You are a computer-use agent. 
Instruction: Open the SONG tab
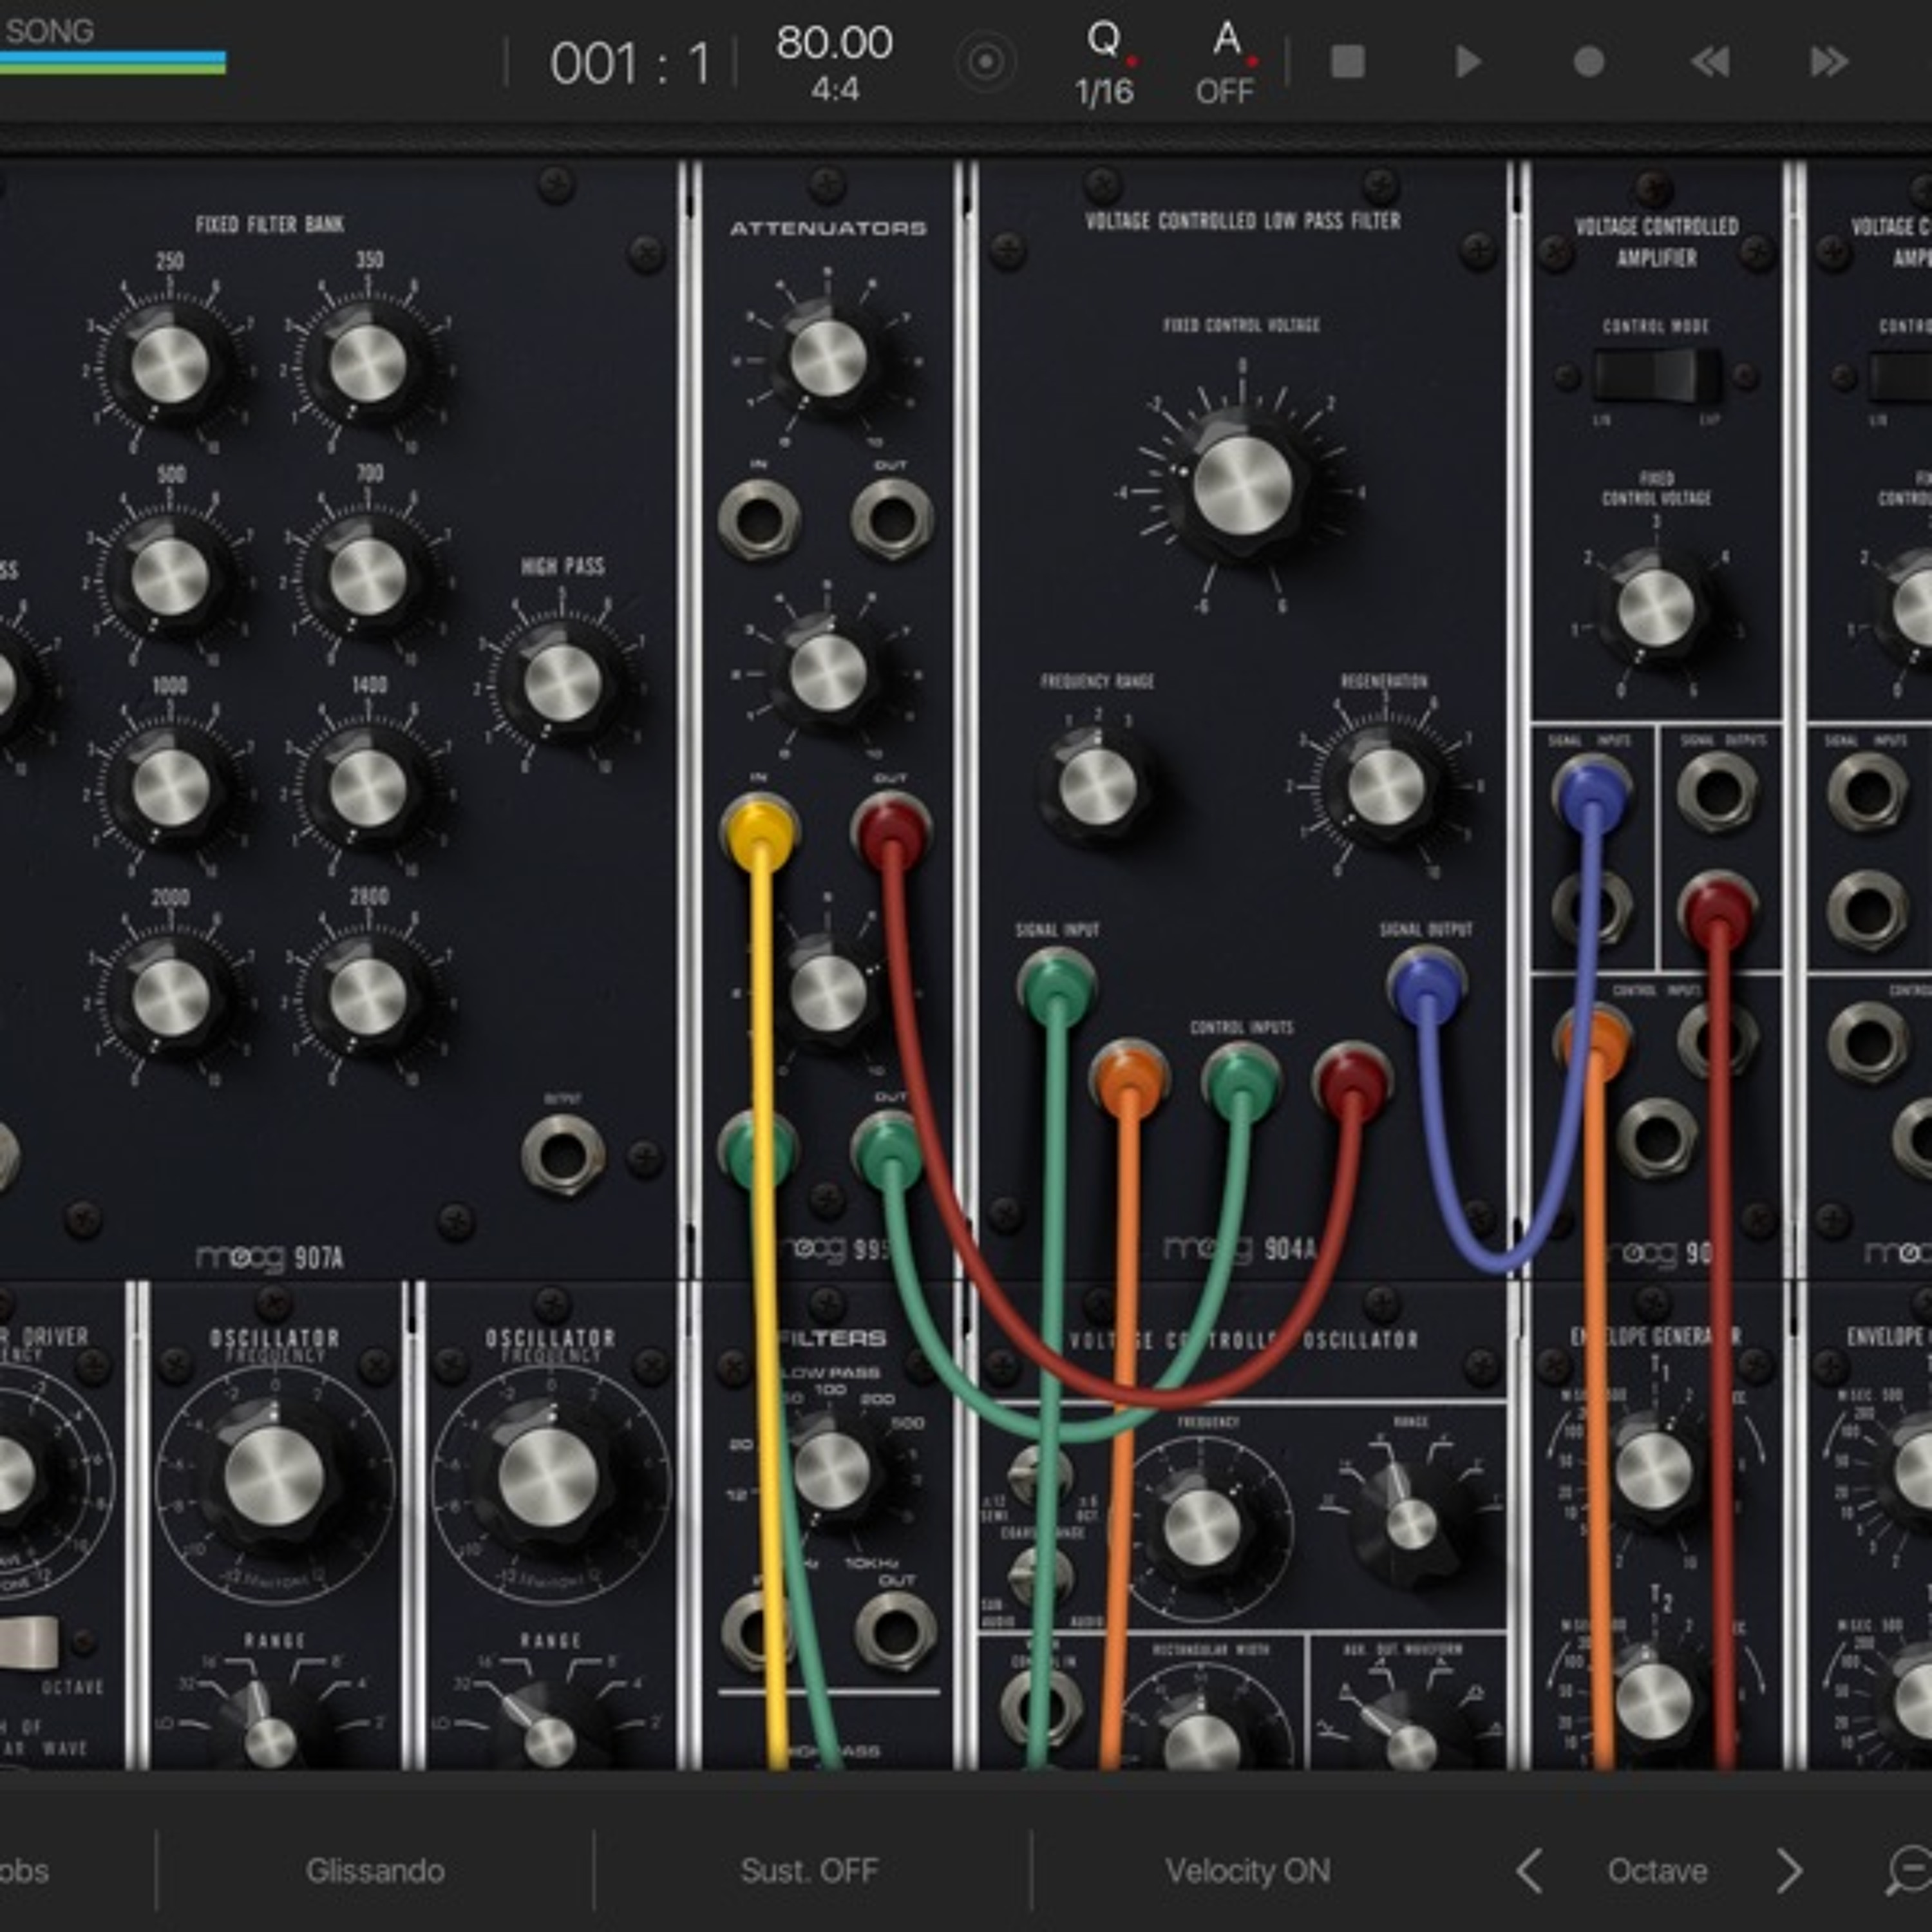(49, 31)
